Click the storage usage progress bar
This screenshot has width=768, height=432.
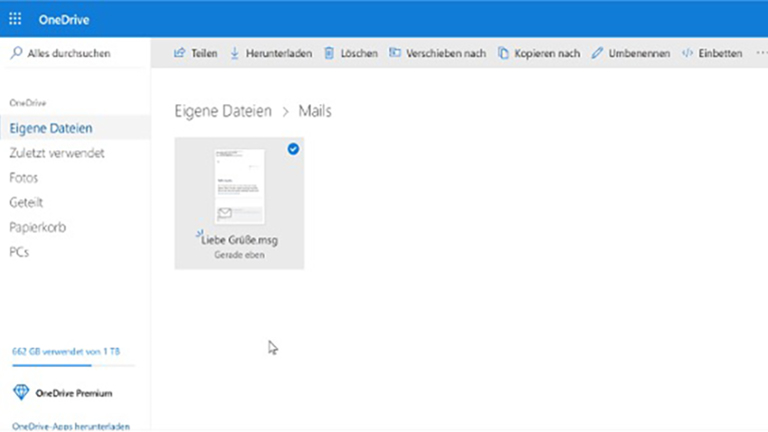[x=72, y=366]
